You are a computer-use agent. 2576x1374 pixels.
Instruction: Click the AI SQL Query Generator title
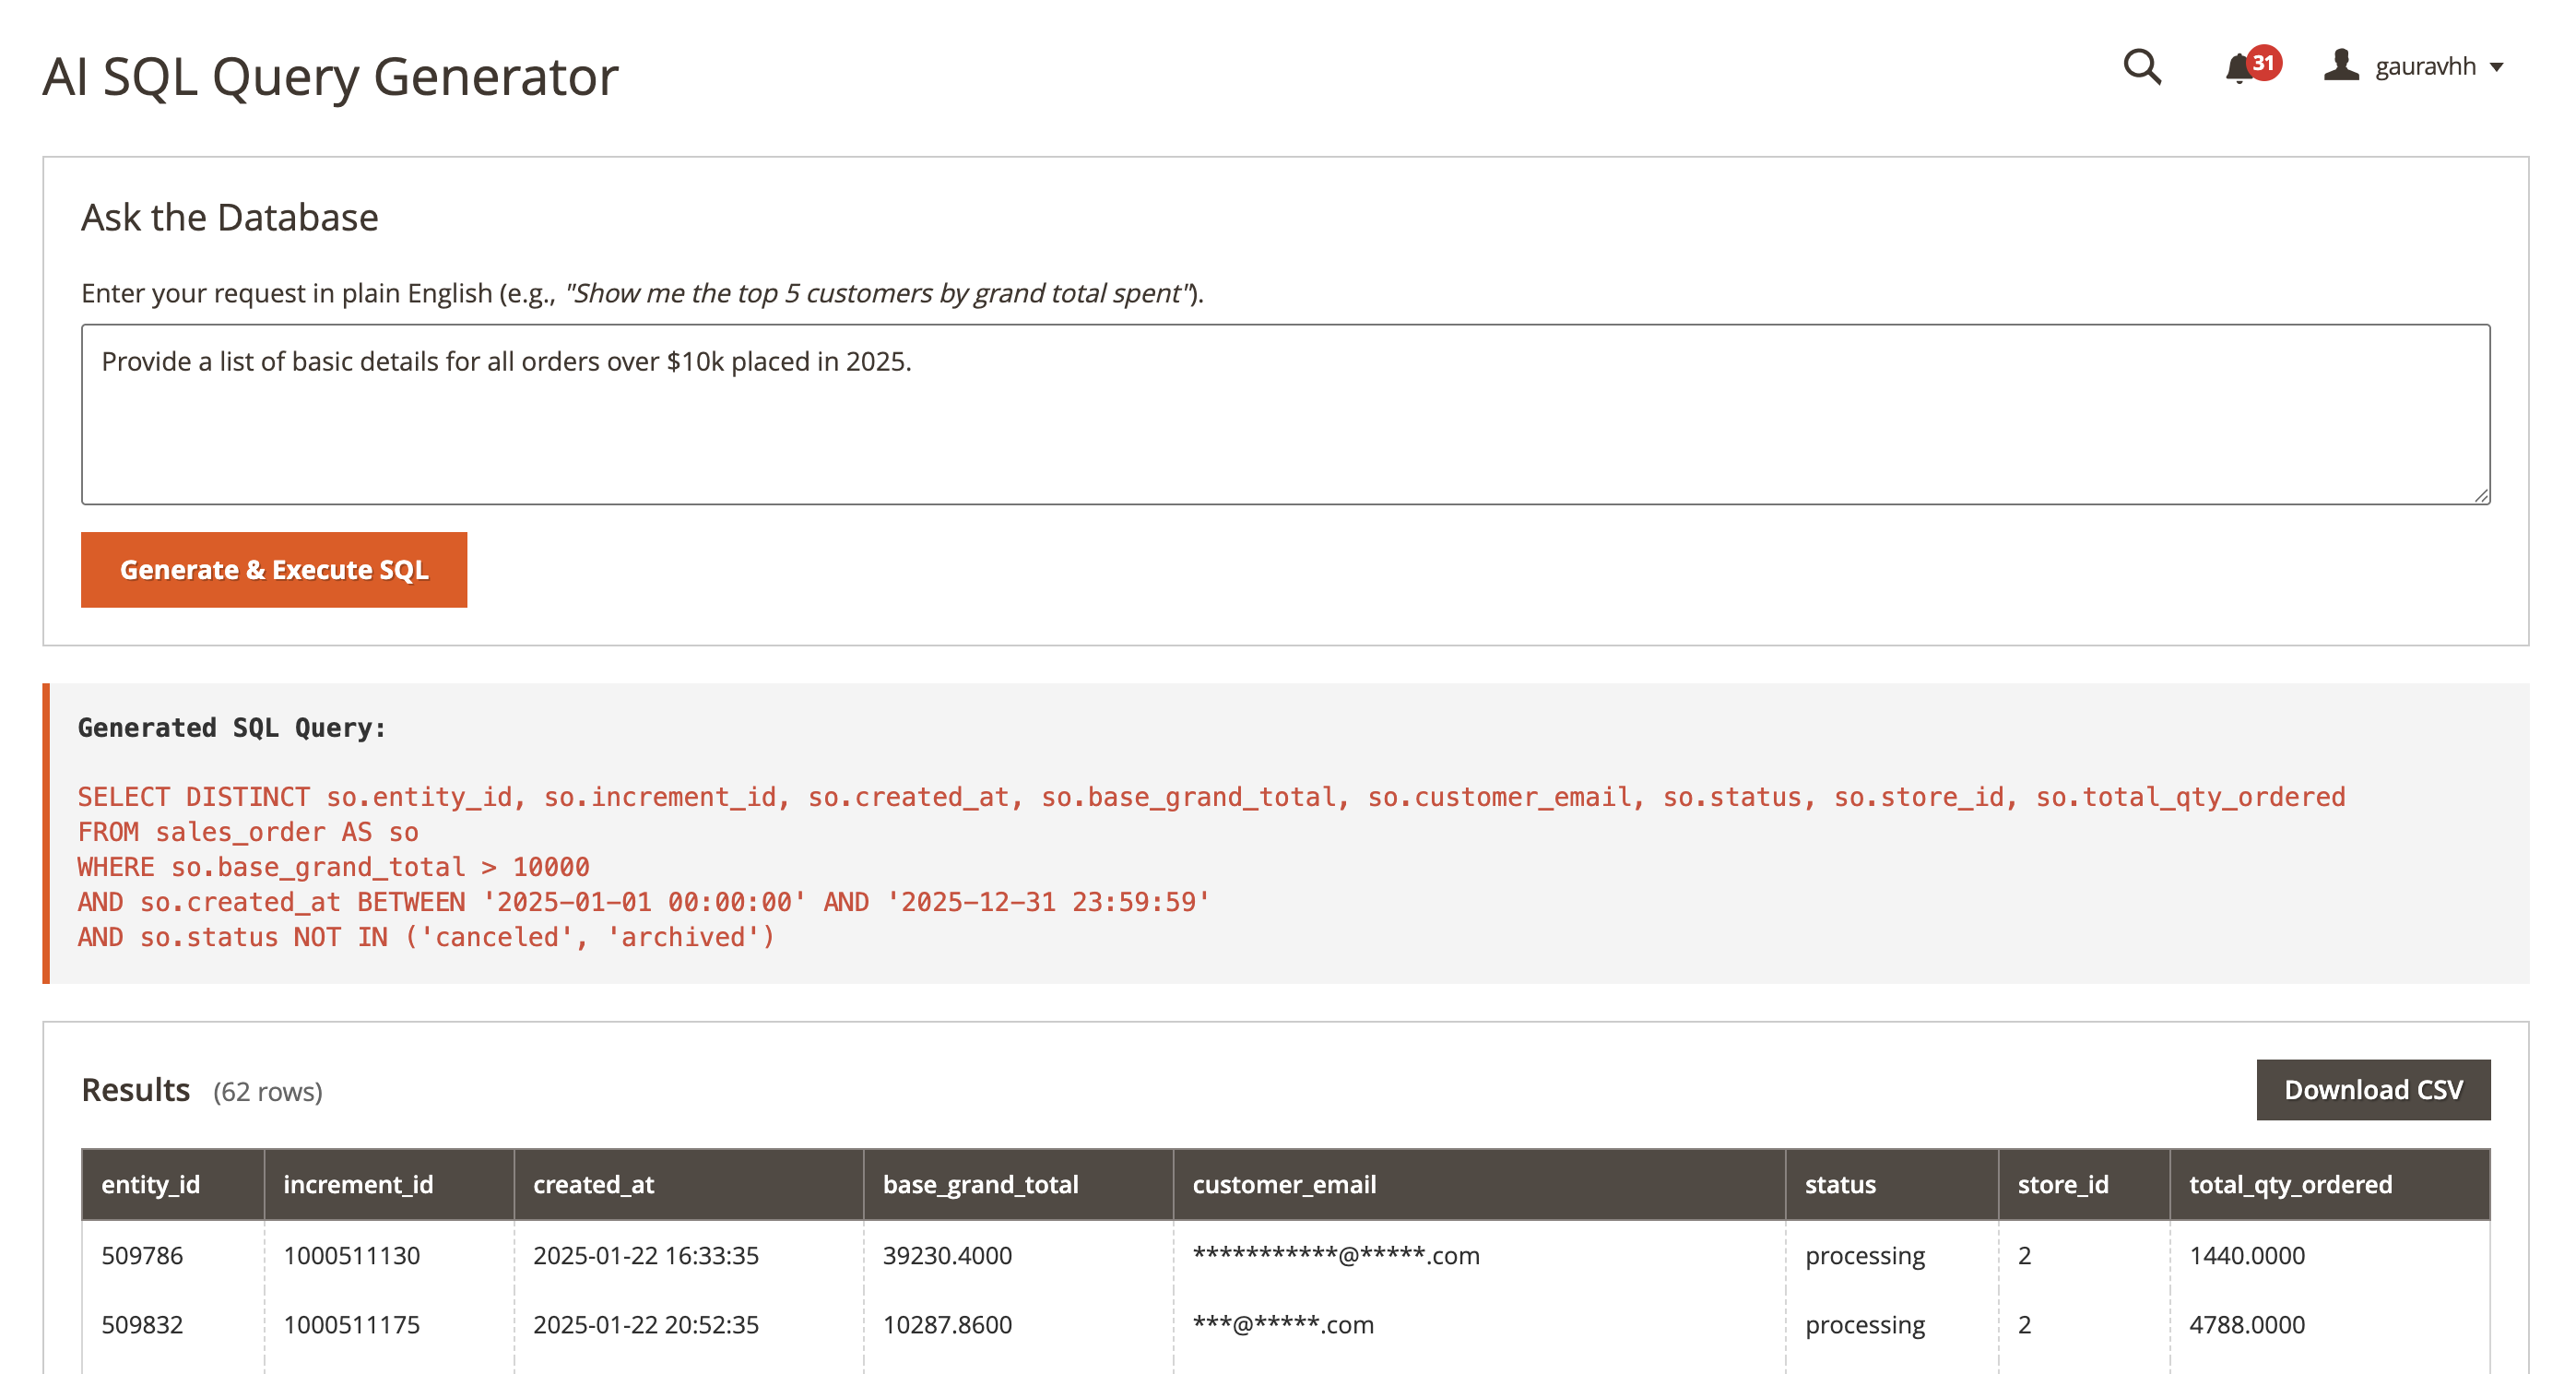coord(330,76)
